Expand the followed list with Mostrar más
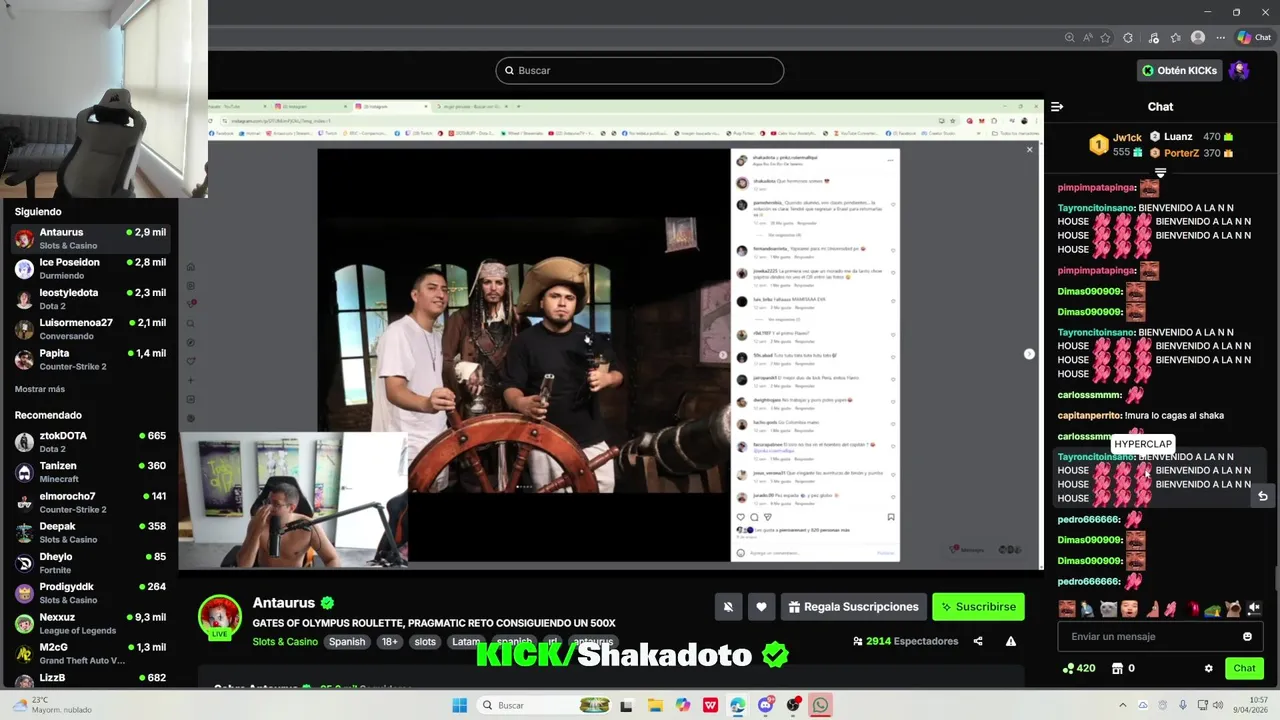 point(40,389)
